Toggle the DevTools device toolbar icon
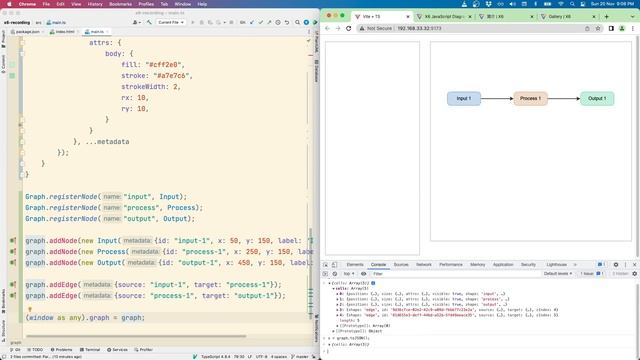640x360 pixels. pos(335,265)
